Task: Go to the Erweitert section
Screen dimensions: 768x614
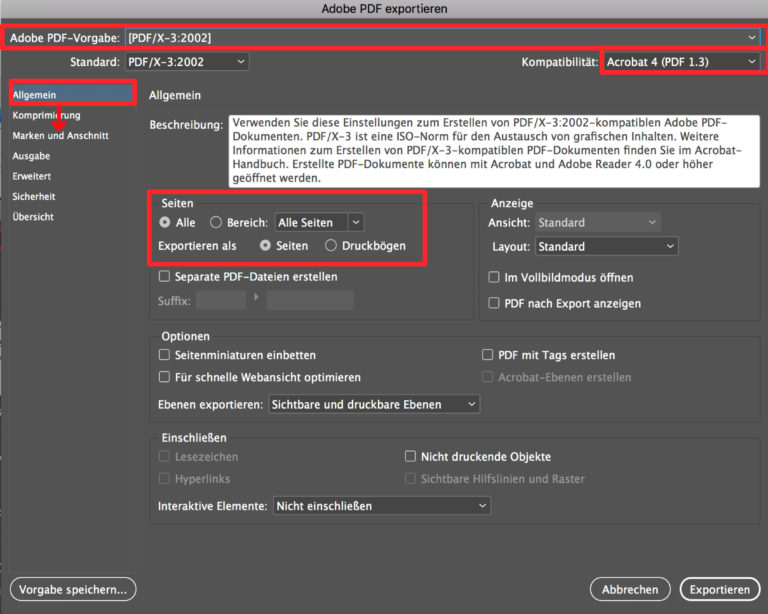Action: pyautogui.click(x=31, y=176)
